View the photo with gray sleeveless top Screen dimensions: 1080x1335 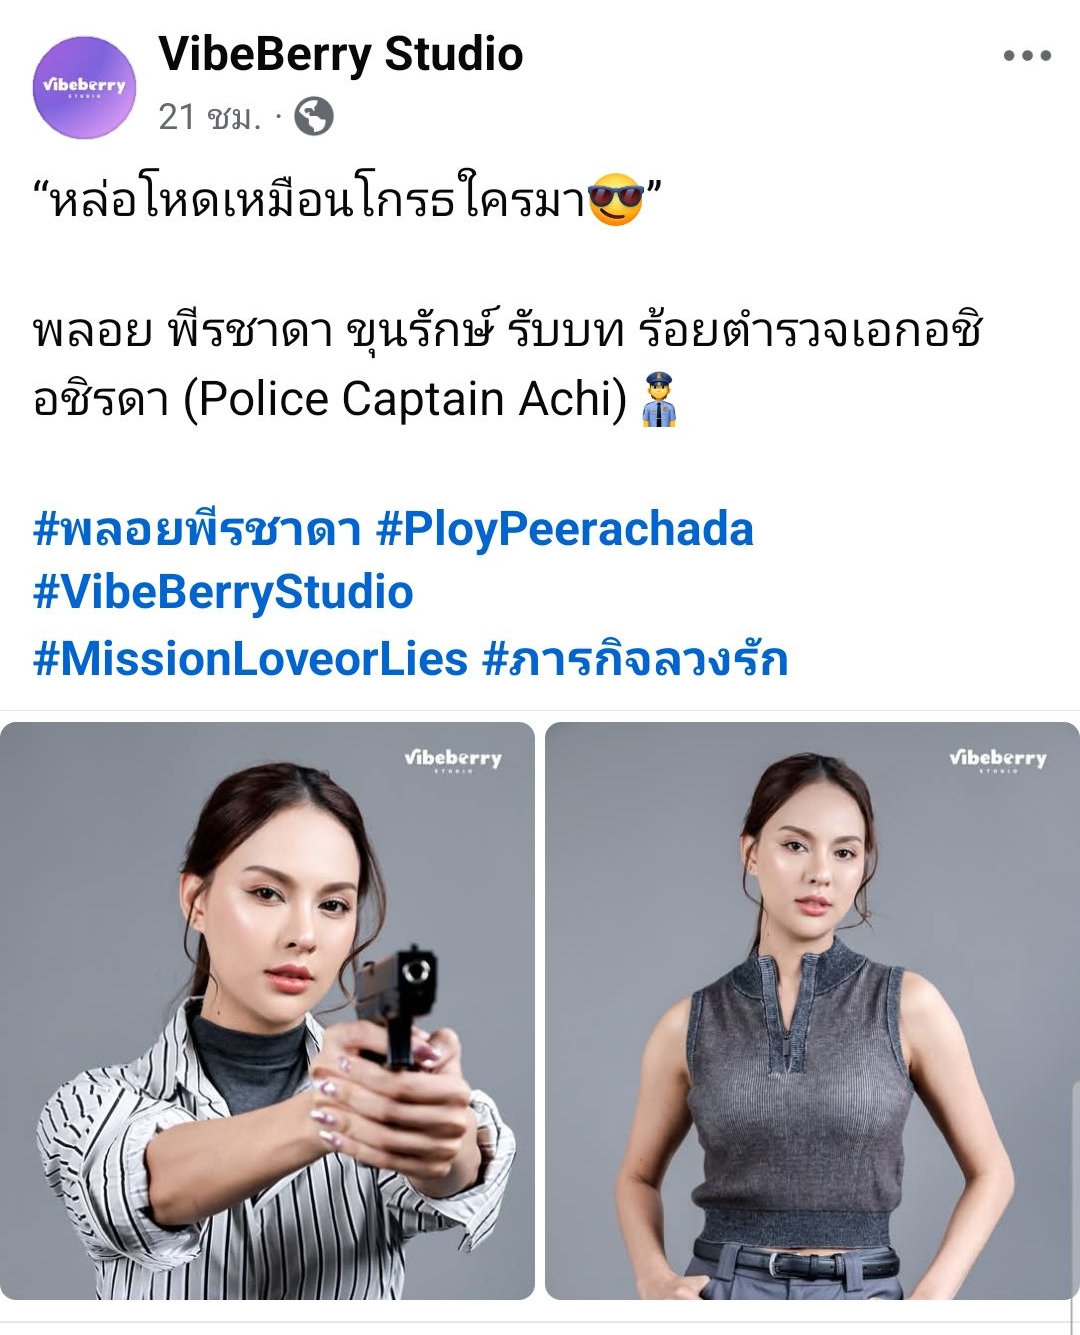click(812, 1011)
